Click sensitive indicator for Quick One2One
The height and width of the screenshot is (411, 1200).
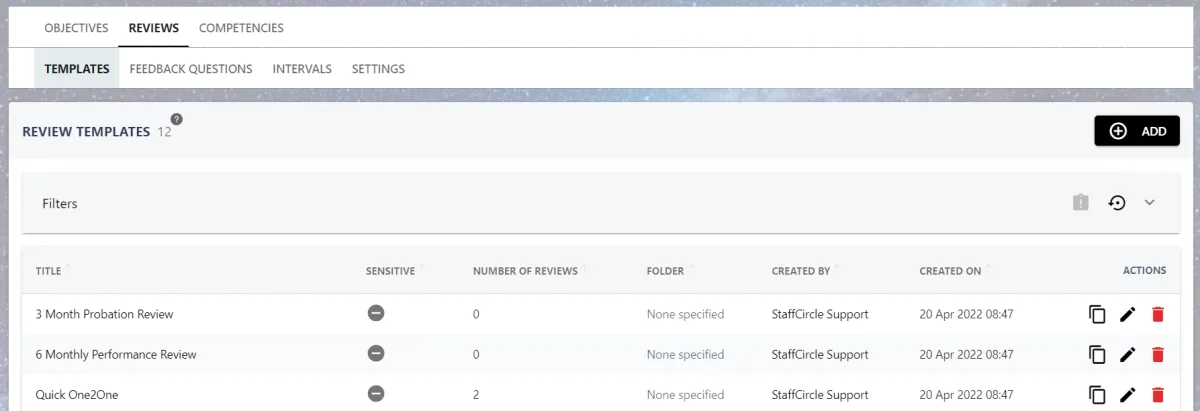coord(376,393)
